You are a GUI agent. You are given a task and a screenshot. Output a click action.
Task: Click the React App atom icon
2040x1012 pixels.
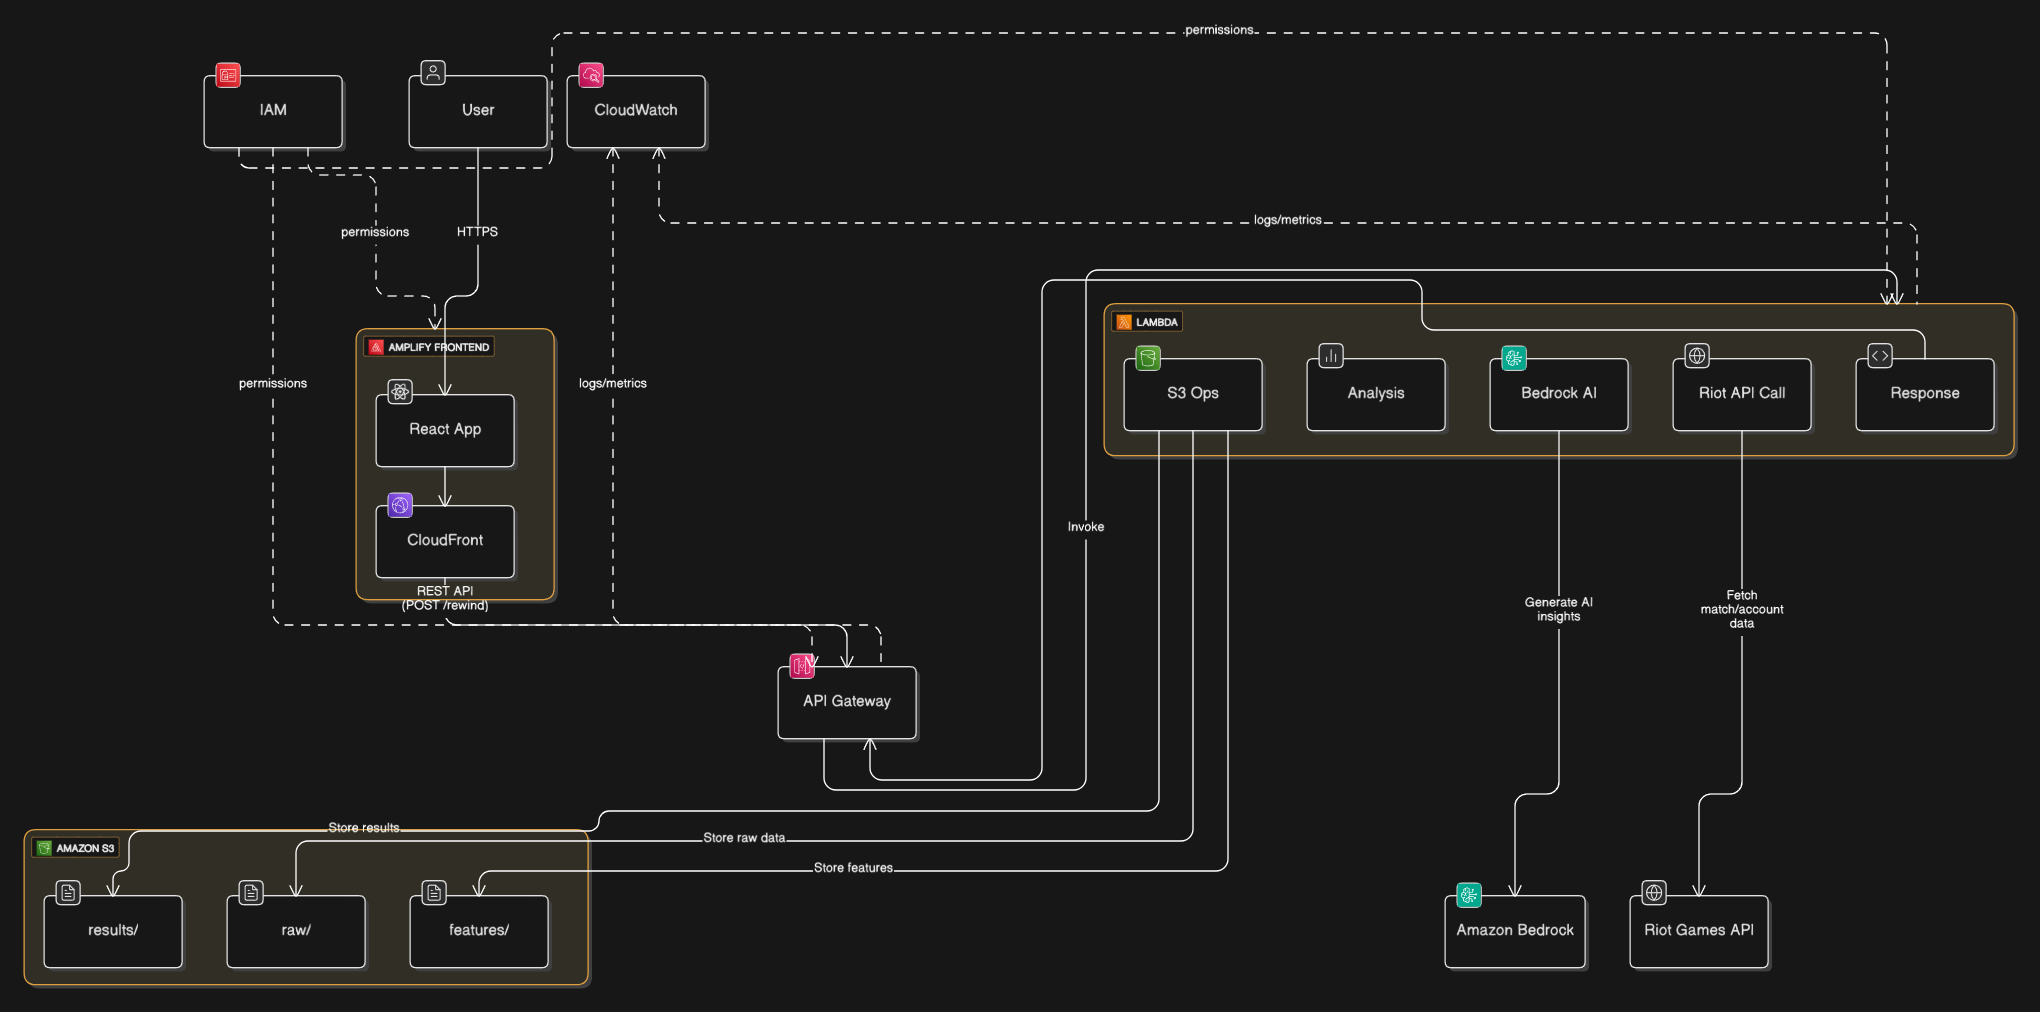(400, 392)
